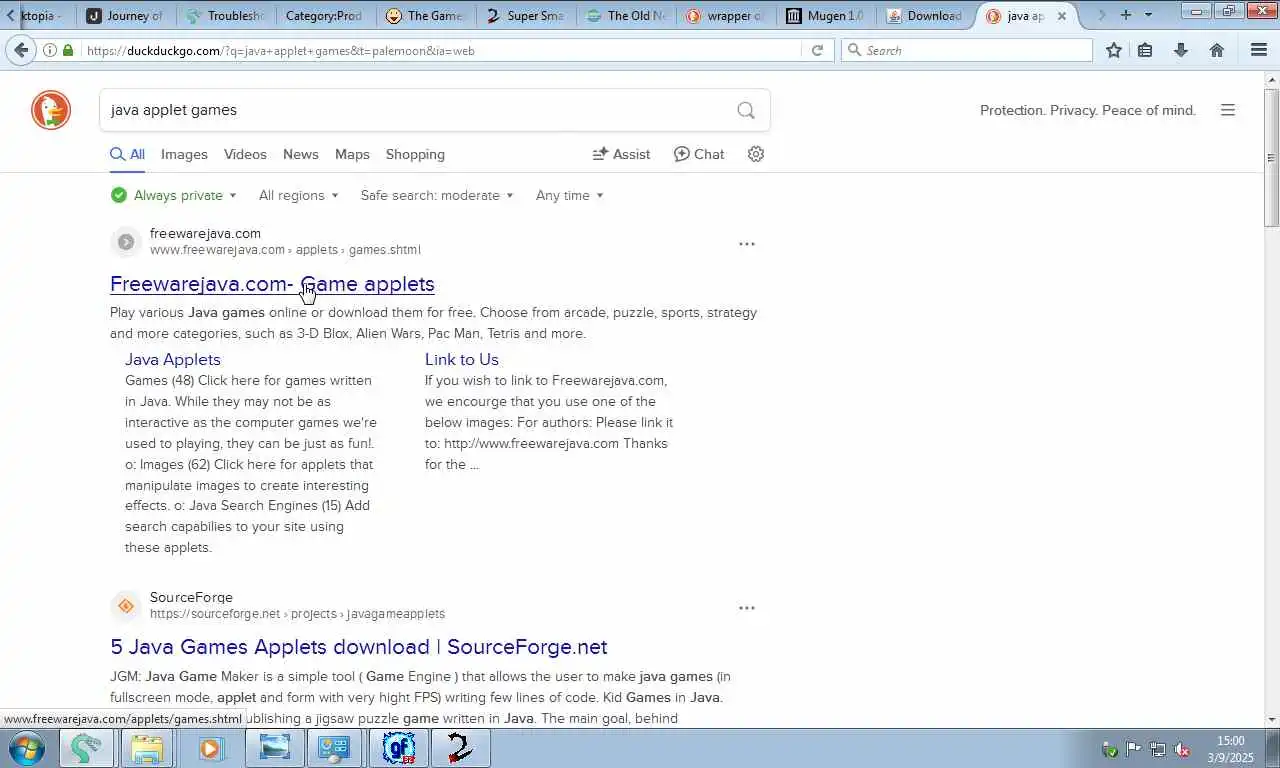The height and width of the screenshot is (768, 1280).
Task: Switch to Shopping search tab
Action: pos(415,154)
